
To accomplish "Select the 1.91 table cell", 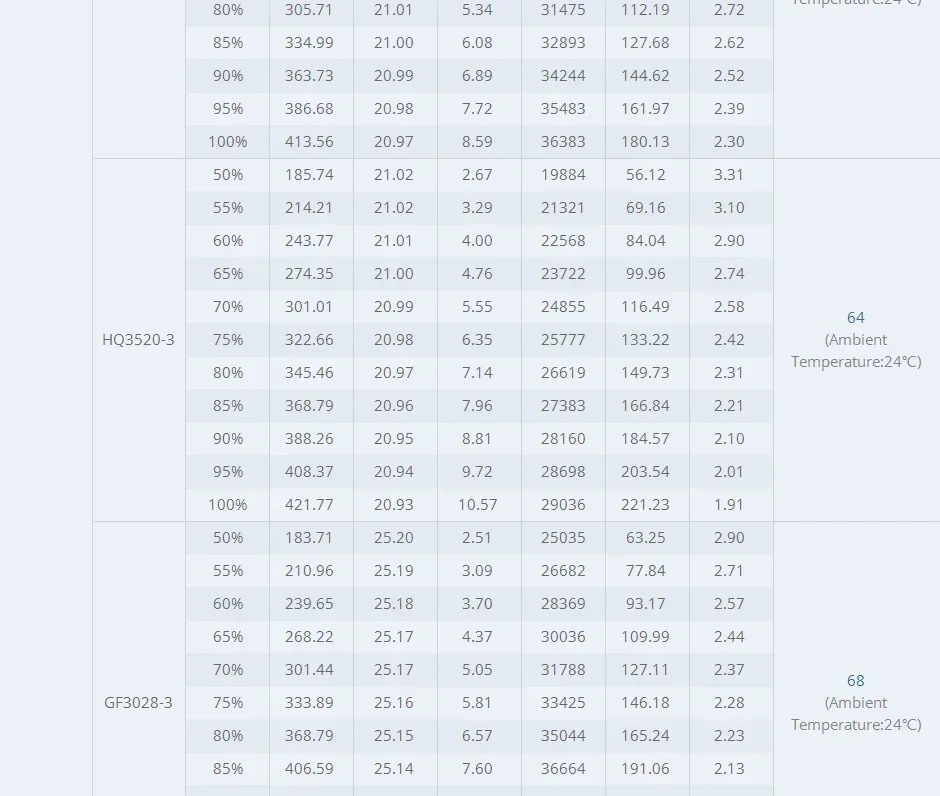I will pos(729,505).
